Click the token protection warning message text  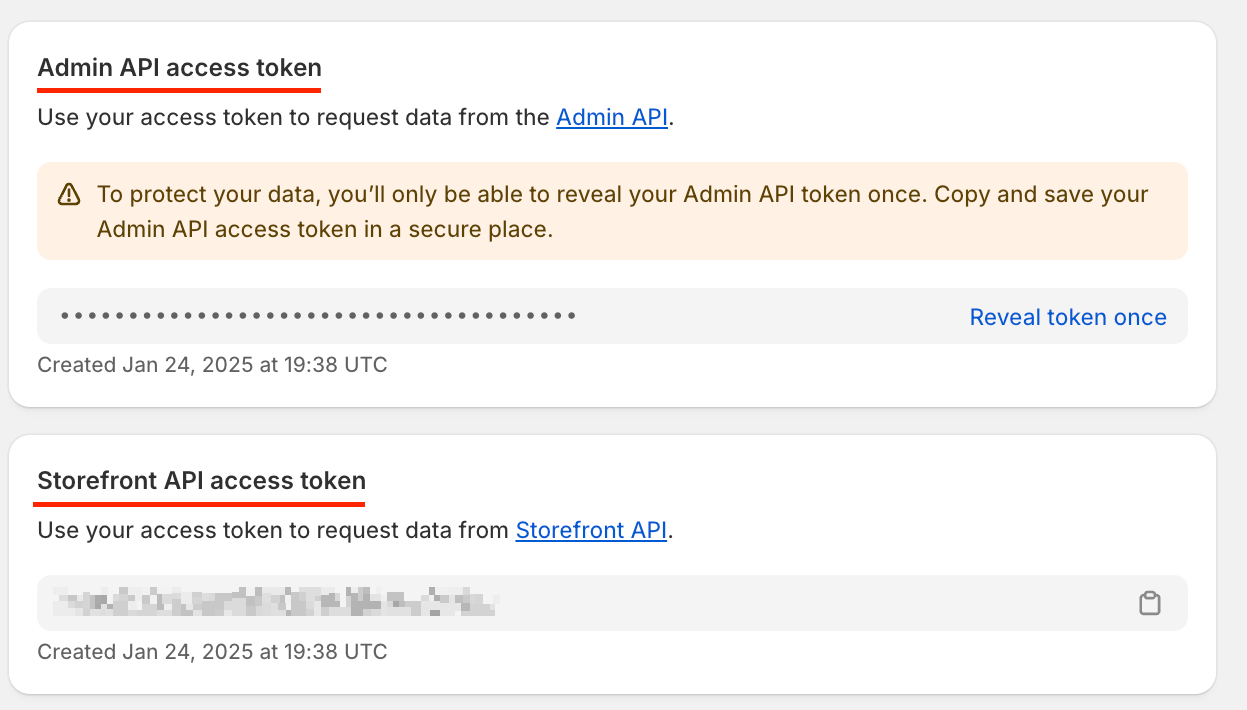click(x=622, y=211)
